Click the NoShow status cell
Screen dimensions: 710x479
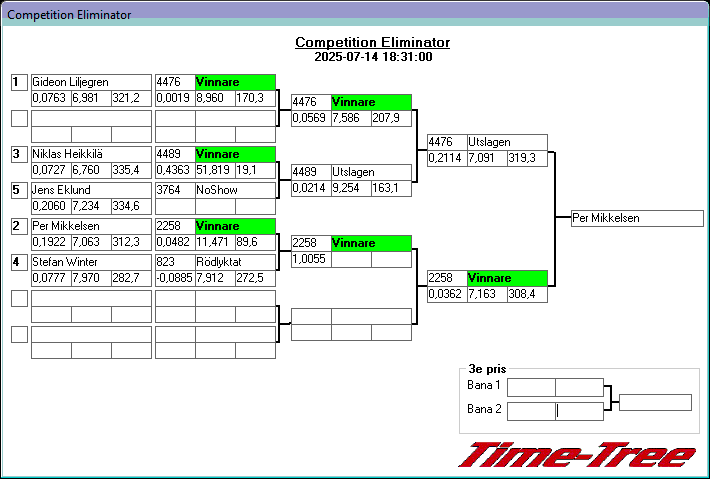235,190
